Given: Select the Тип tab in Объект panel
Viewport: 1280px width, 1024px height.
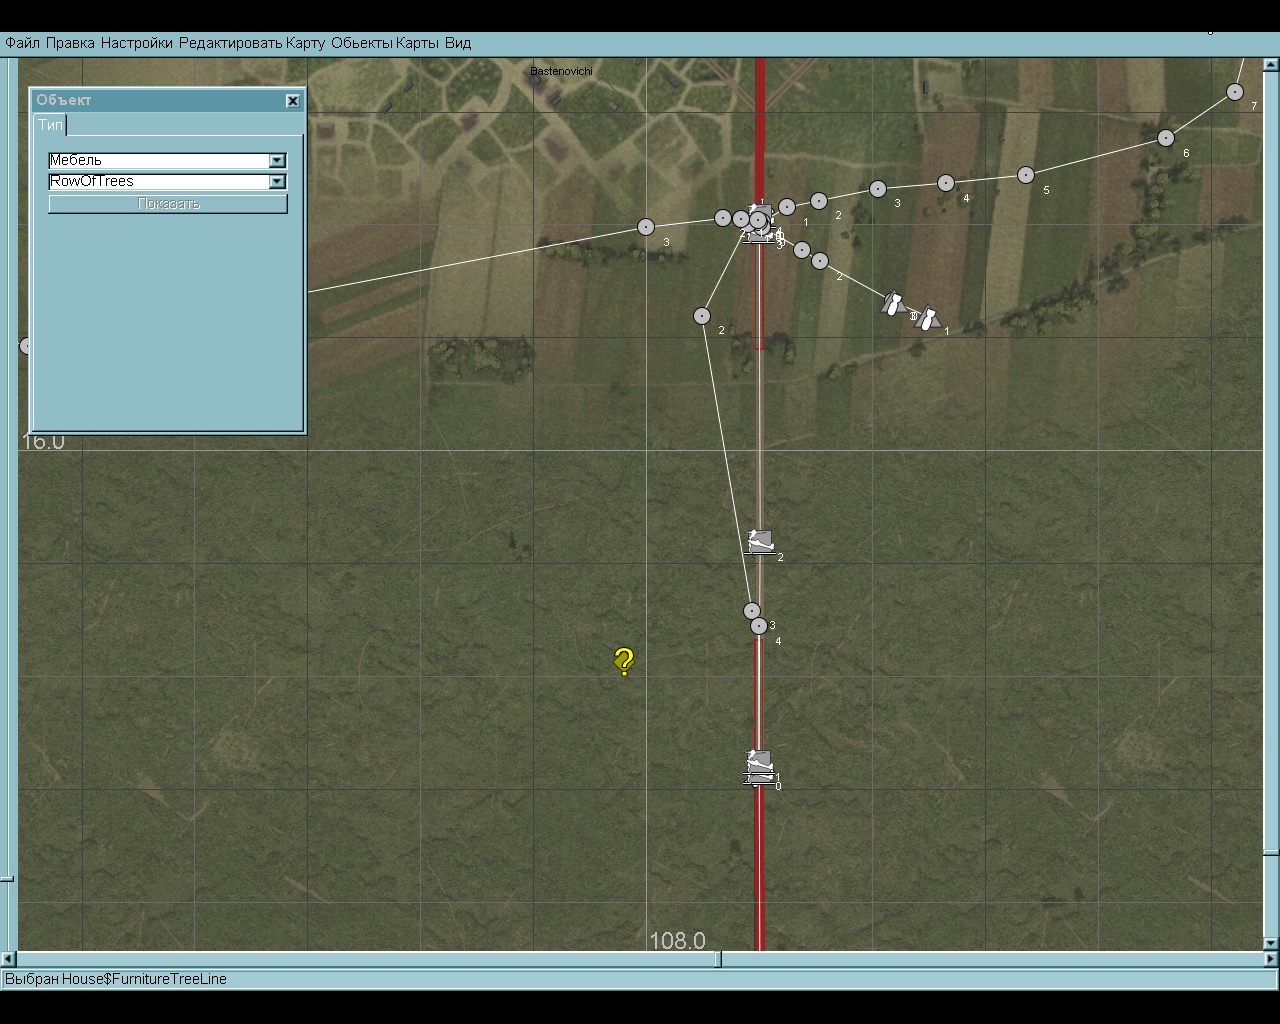Looking at the screenshot, I should click(50, 125).
